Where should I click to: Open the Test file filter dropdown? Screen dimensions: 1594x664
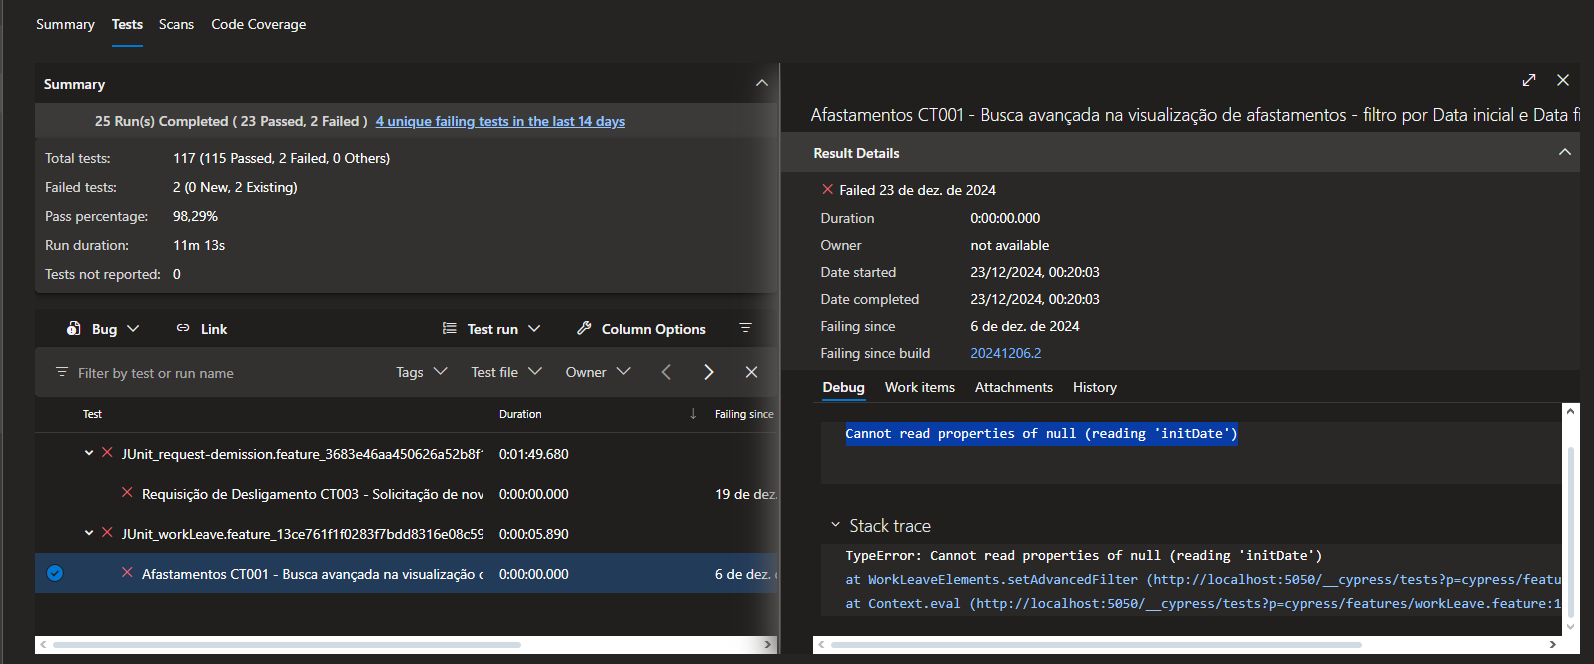[x=506, y=372]
